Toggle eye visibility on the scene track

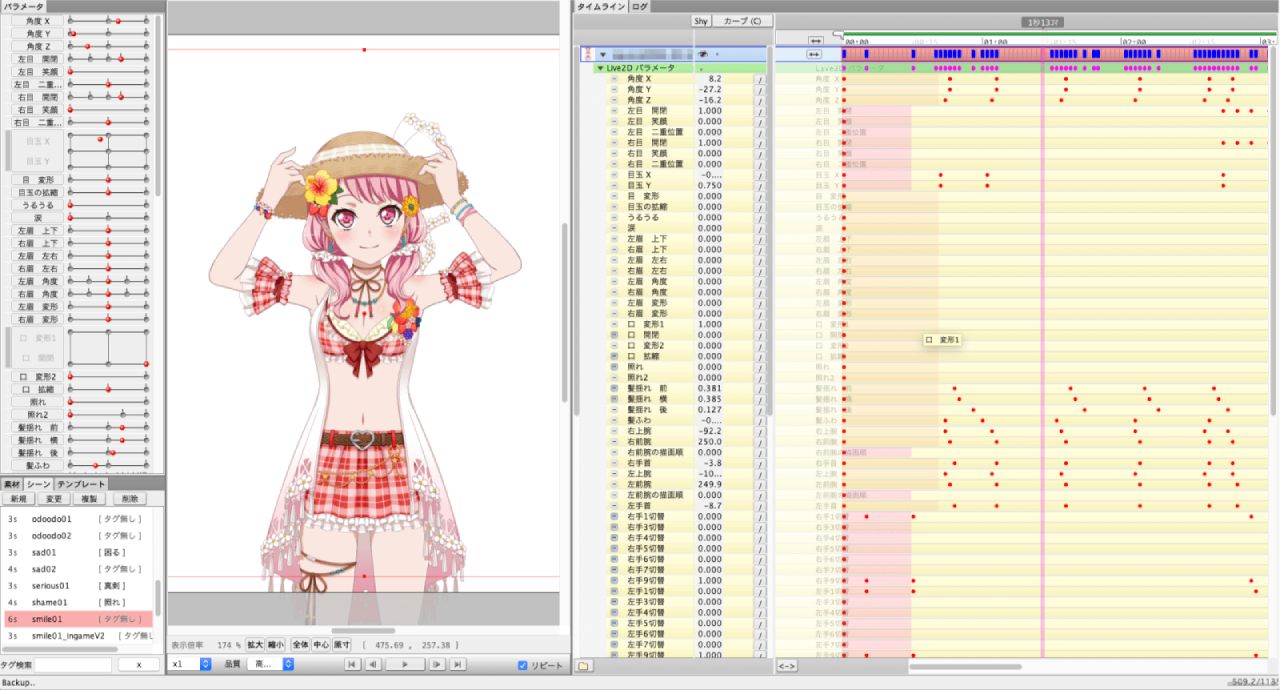[702, 54]
